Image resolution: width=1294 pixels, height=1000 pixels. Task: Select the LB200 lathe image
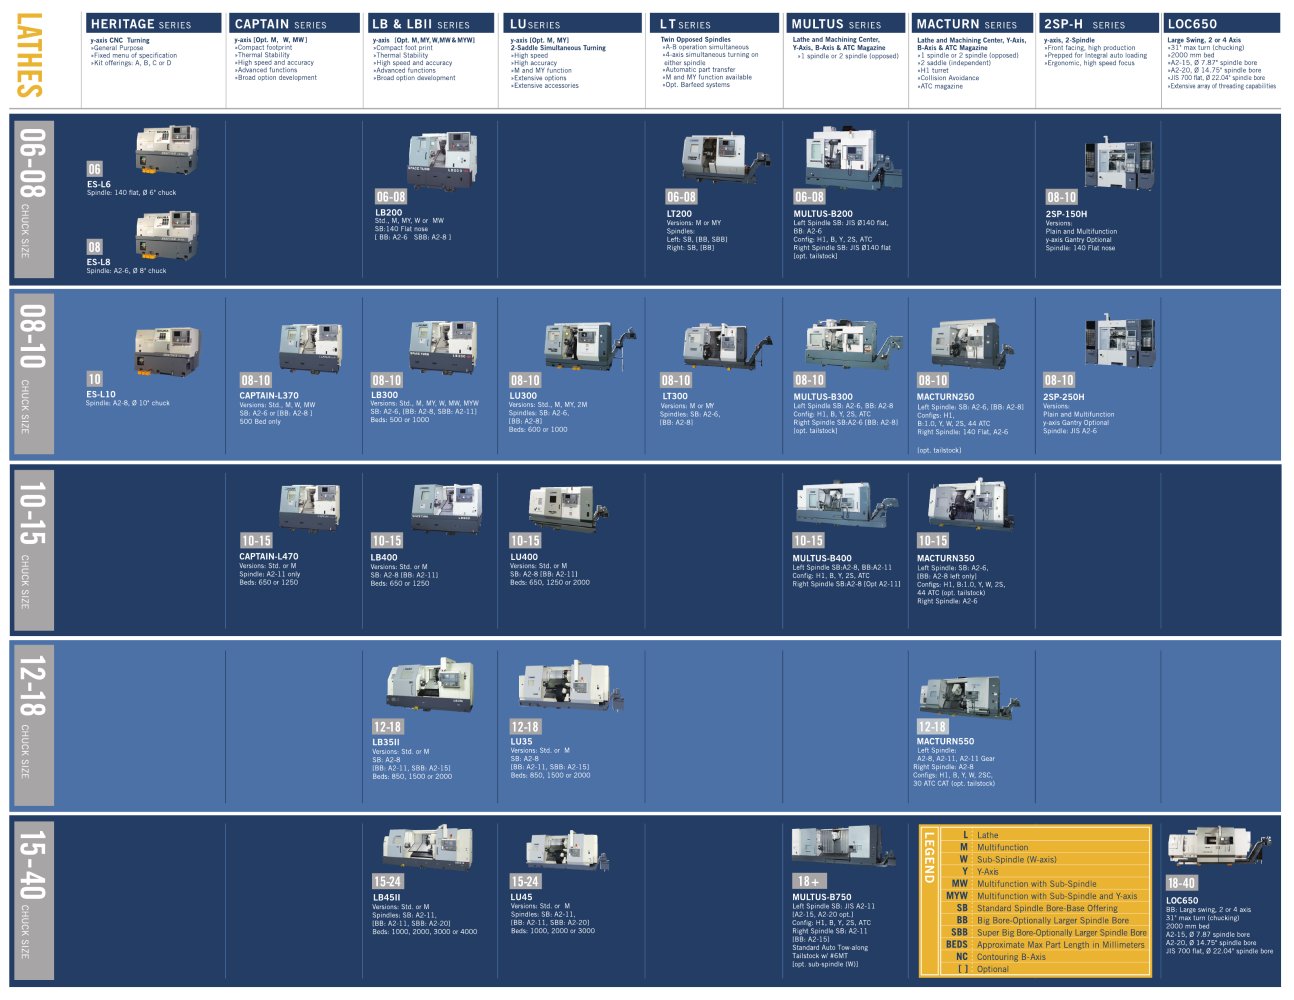click(x=442, y=160)
